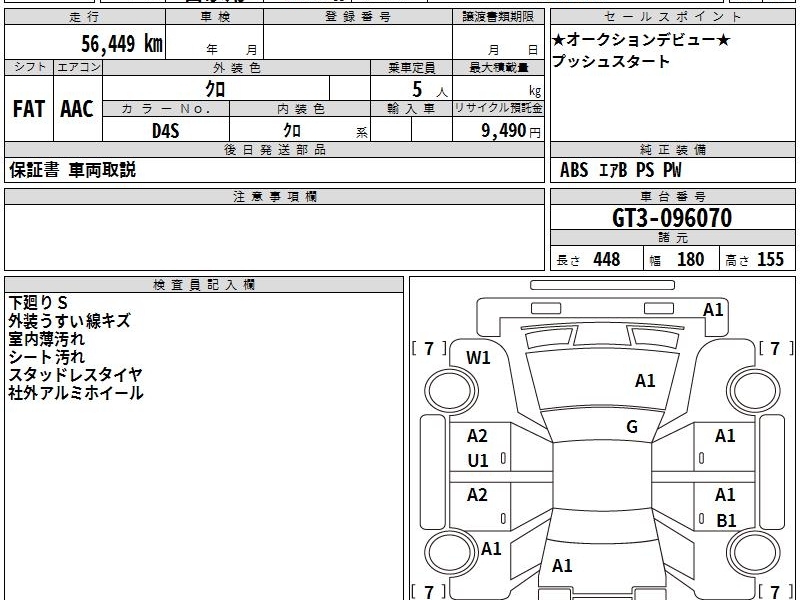Click the プッシュスタート sales point line
The image size is (800, 600).
pyautogui.click(x=610, y=61)
